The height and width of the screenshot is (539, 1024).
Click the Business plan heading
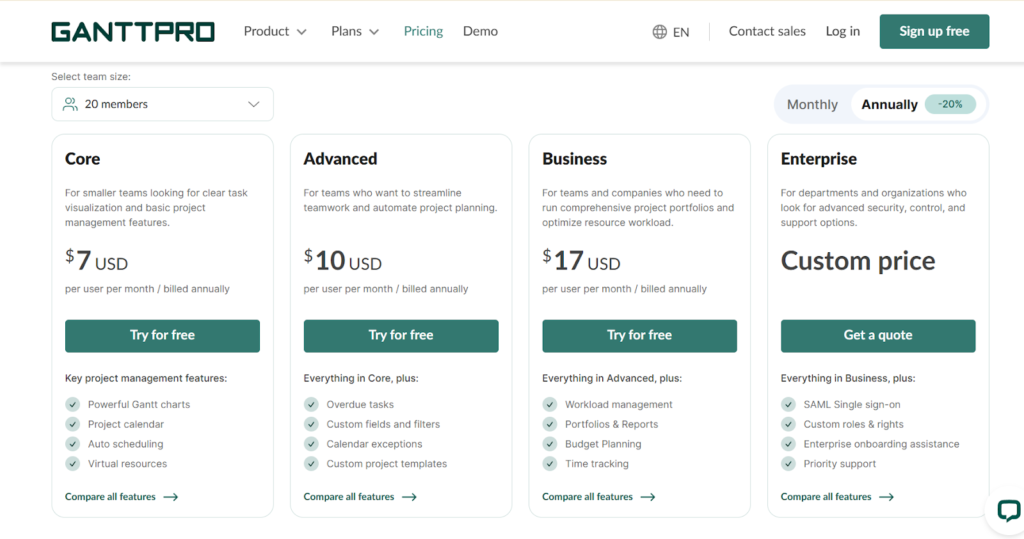click(575, 159)
